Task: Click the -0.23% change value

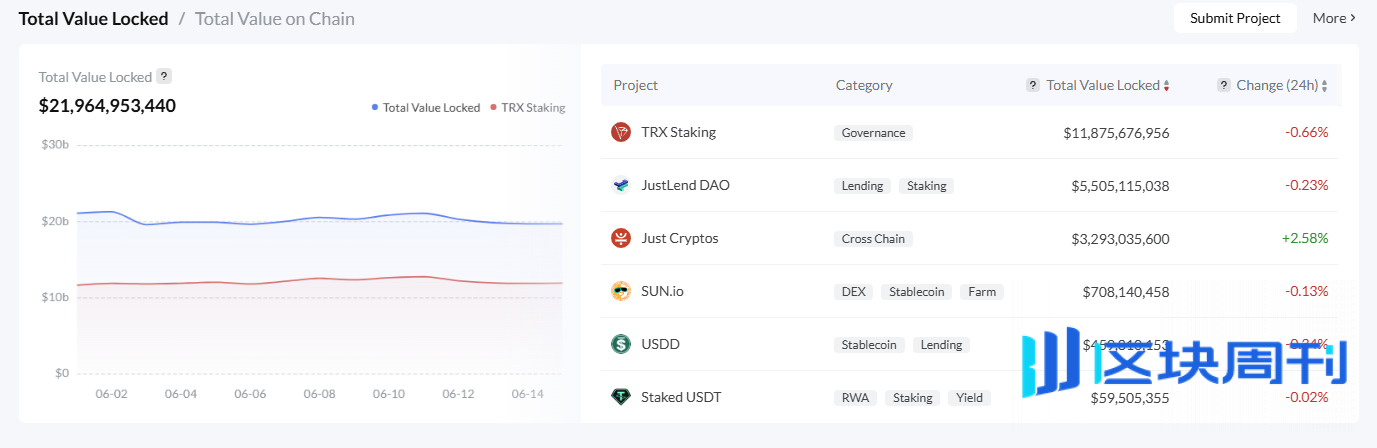Action: click(x=1307, y=185)
